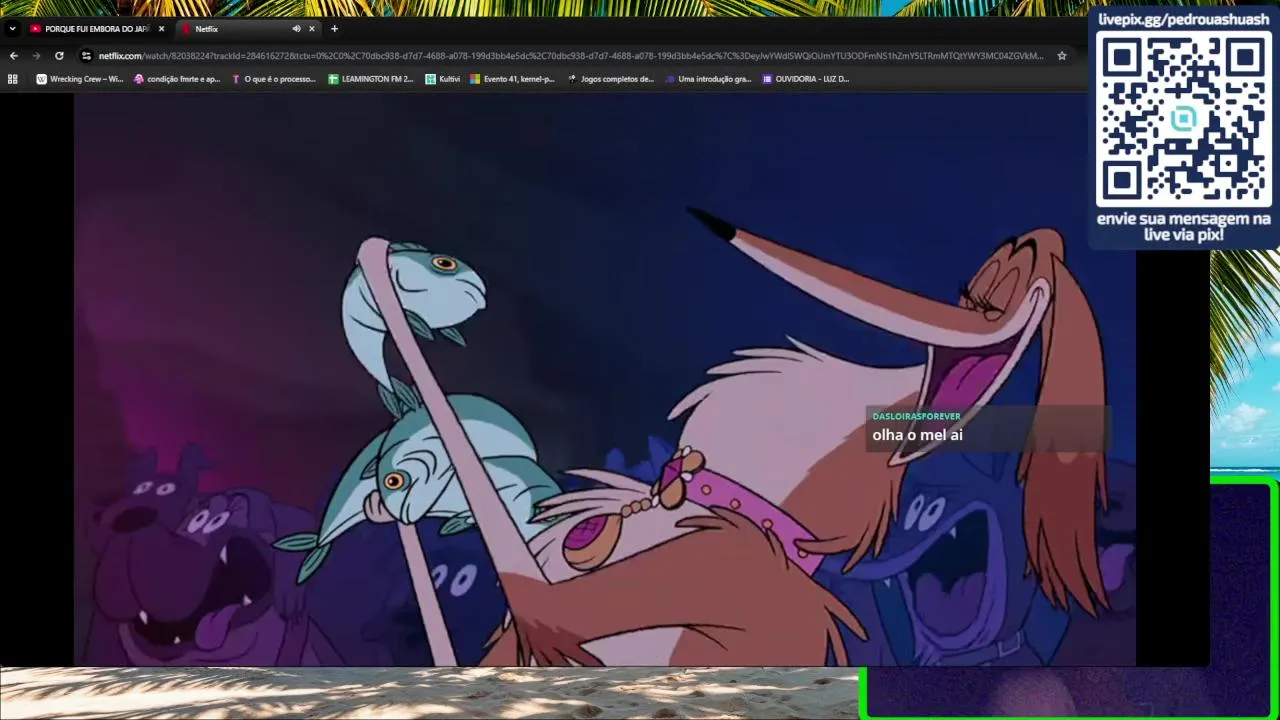This screenshot has height=720, width=1280.
Task: Reload the current page
Action: [x=59, y=56]
